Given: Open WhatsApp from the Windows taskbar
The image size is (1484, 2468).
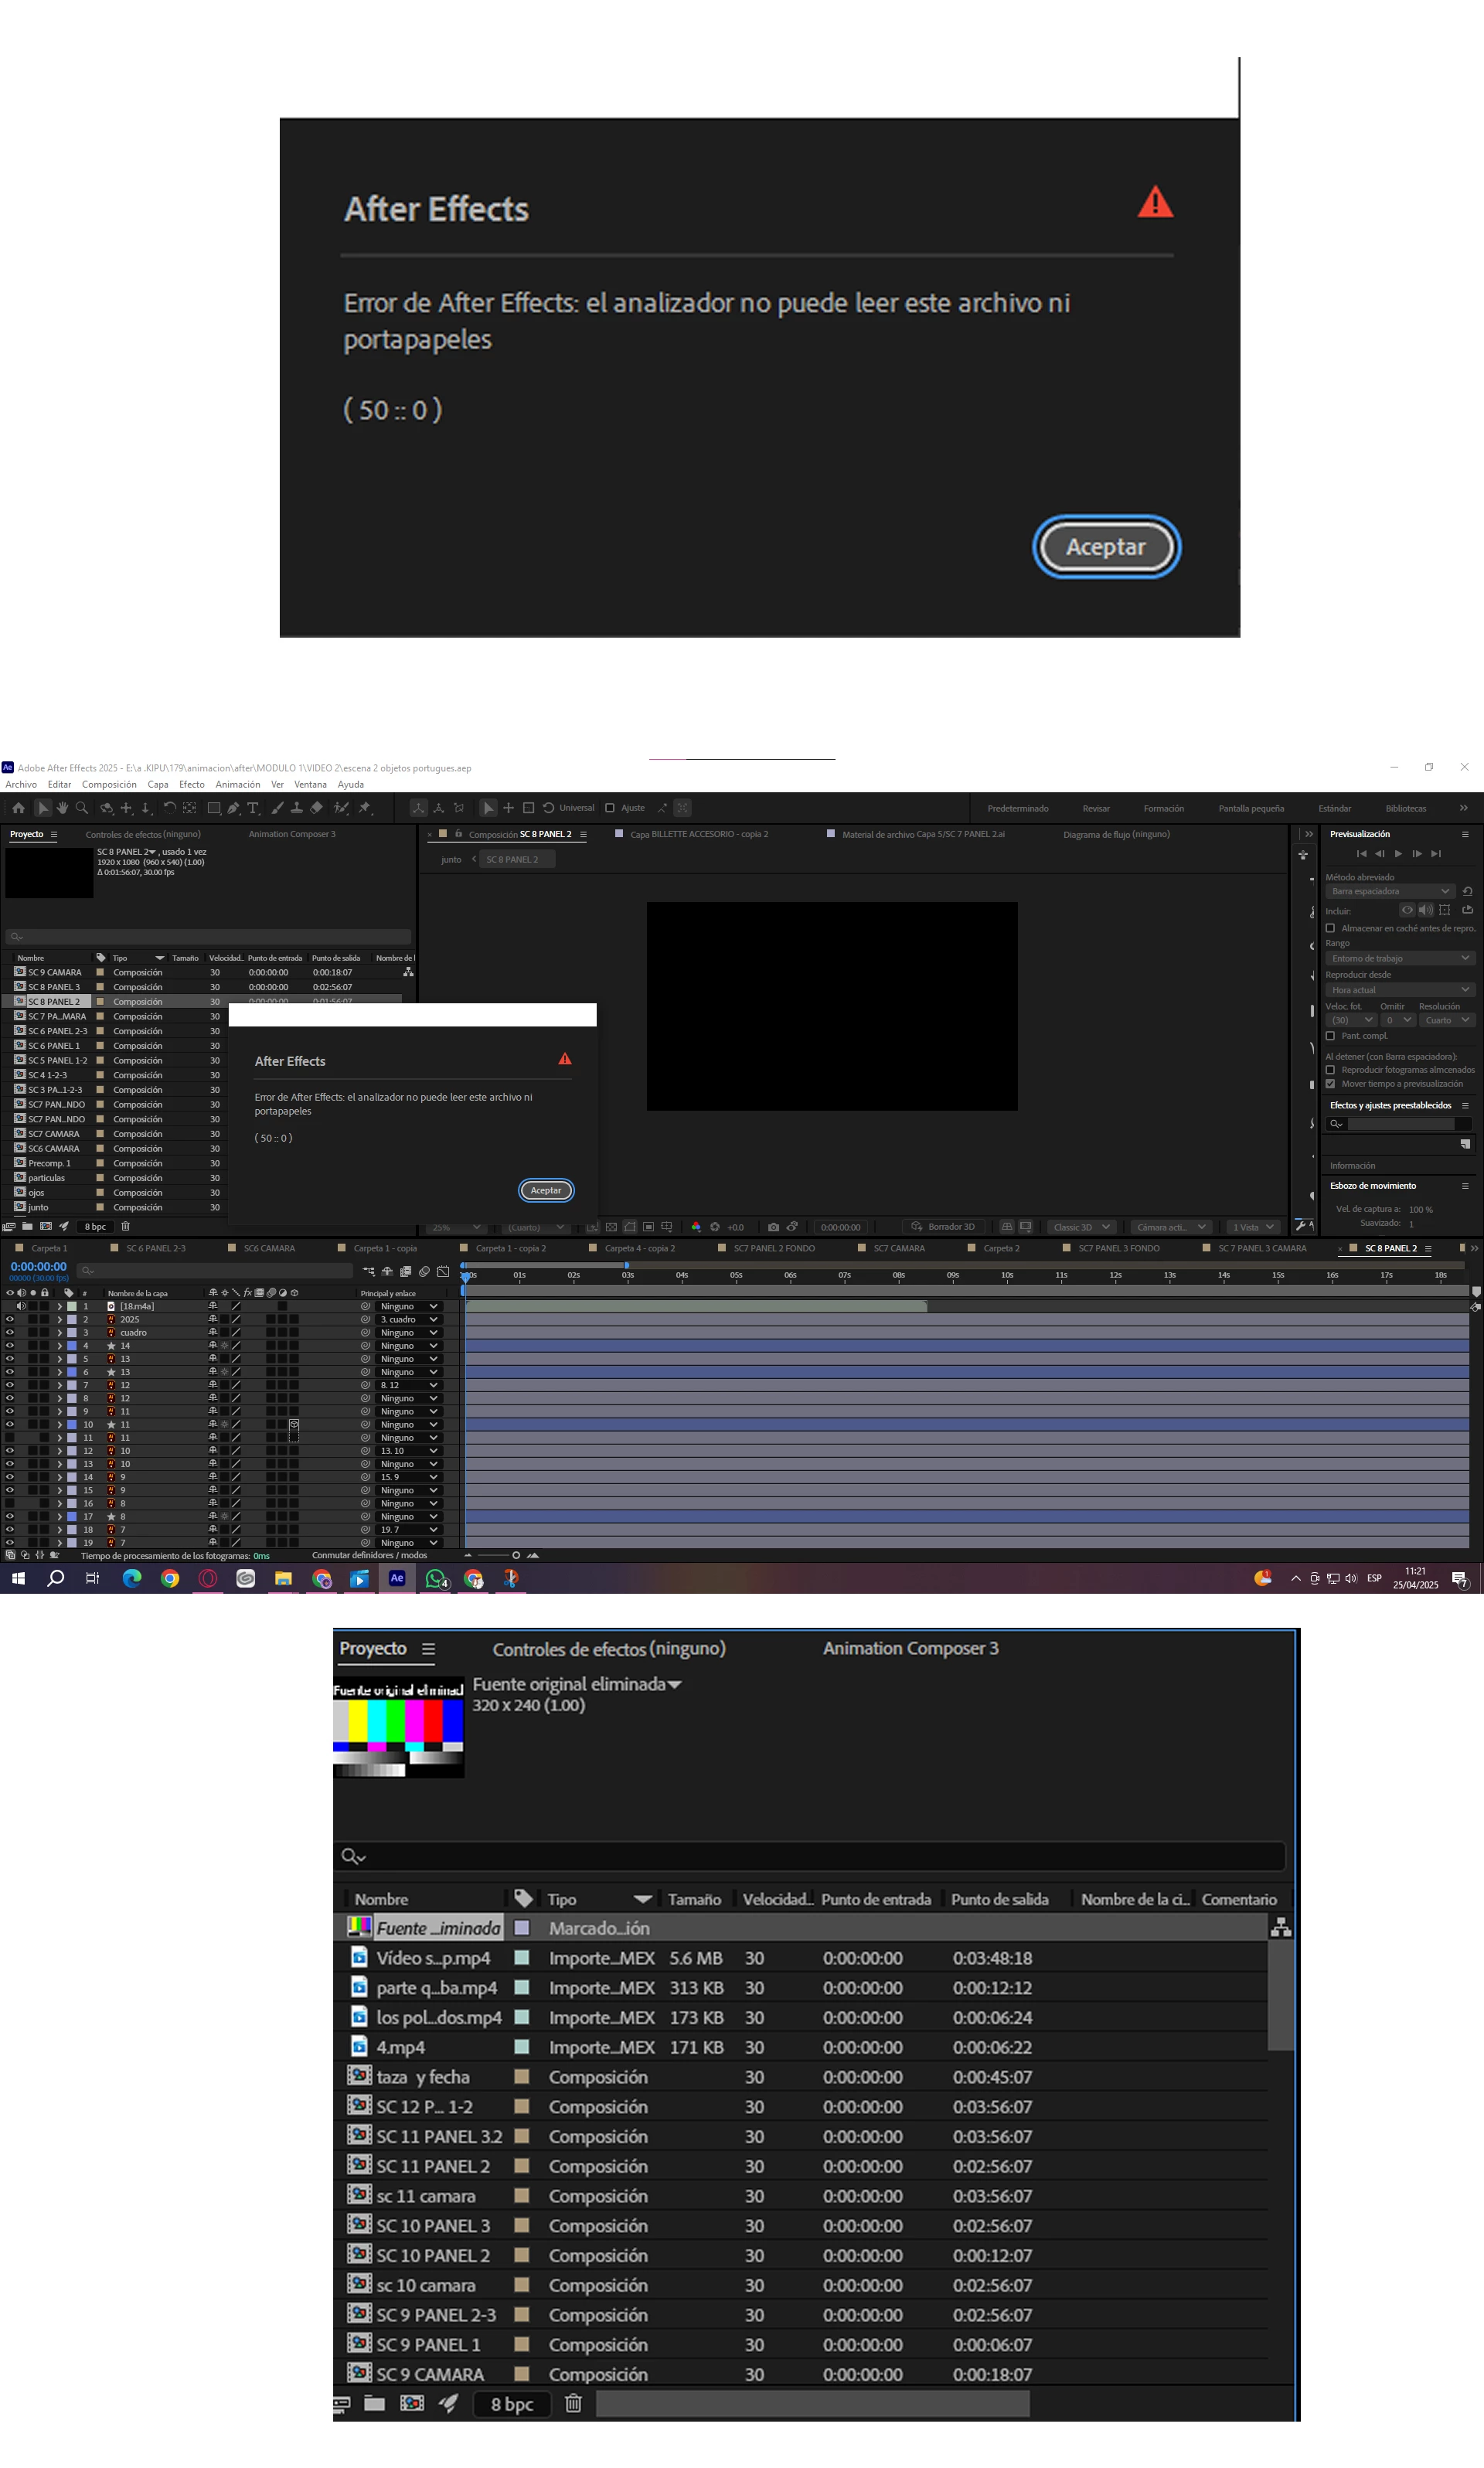Looking at the screenshot, I should 436,1579.
